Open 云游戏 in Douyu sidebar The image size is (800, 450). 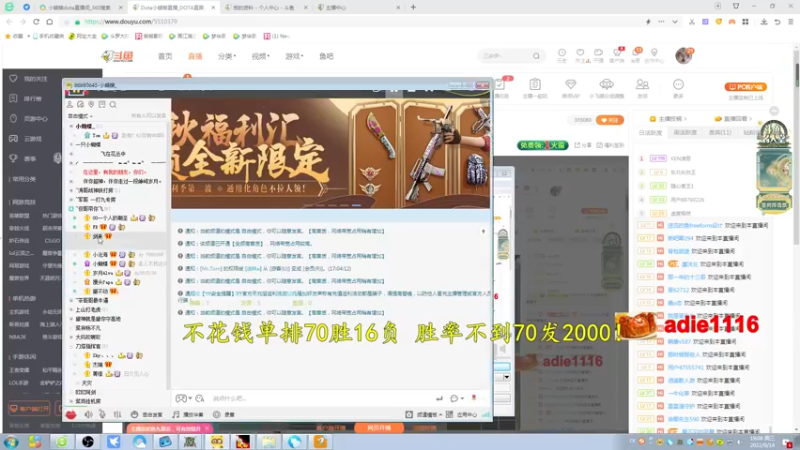click(x=33, y=139)
